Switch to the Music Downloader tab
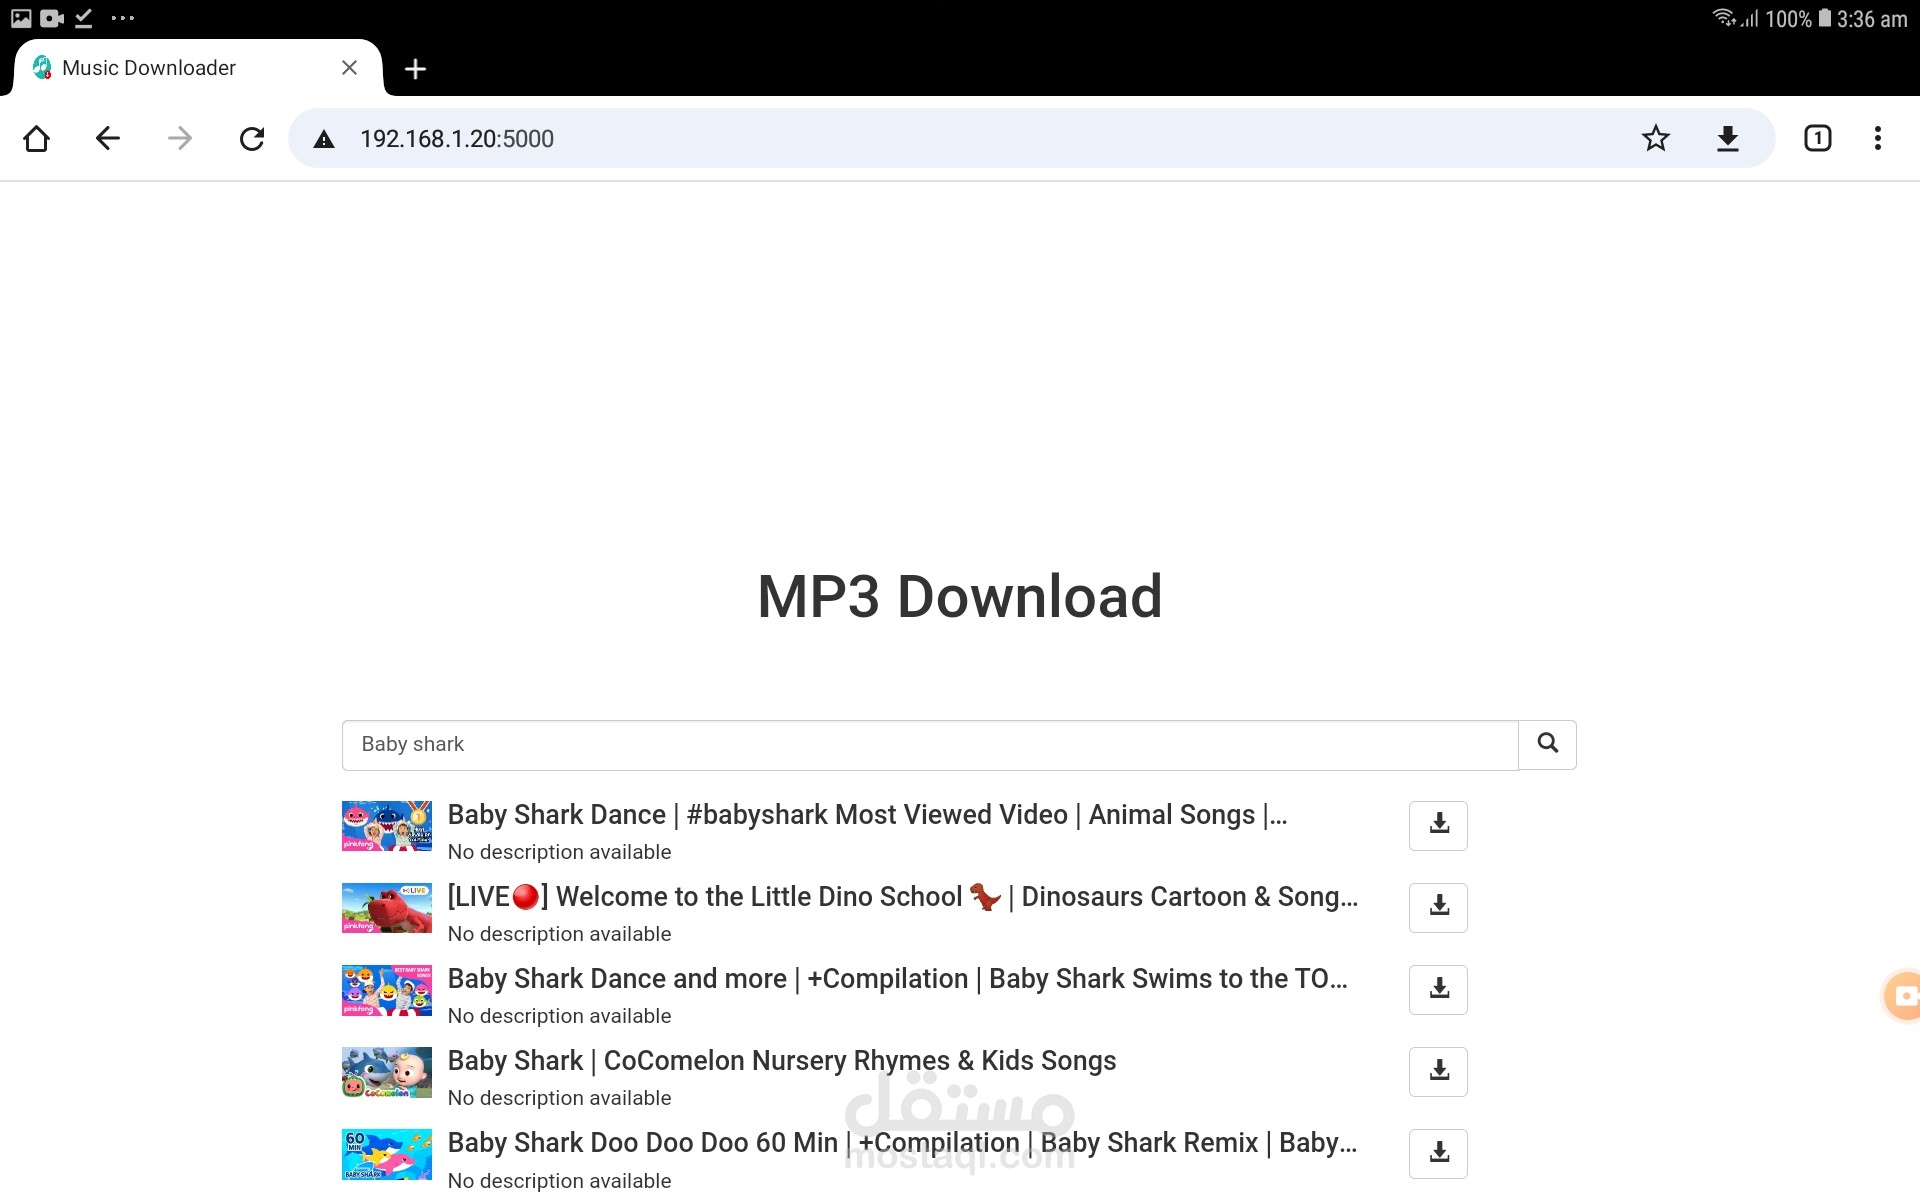Viewport: 1920px width, 1200px height. pyautogui.click(x=150, y=68)
